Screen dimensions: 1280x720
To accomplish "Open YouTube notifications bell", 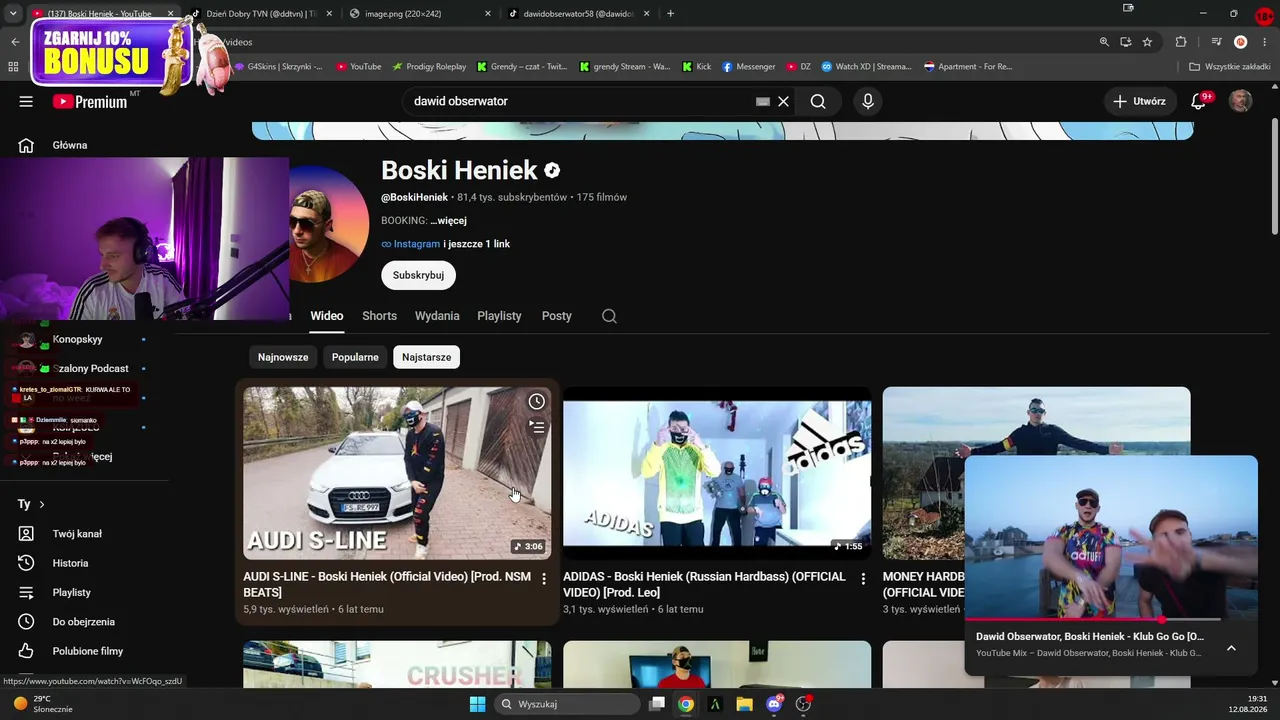I will tap(1199, 101).
